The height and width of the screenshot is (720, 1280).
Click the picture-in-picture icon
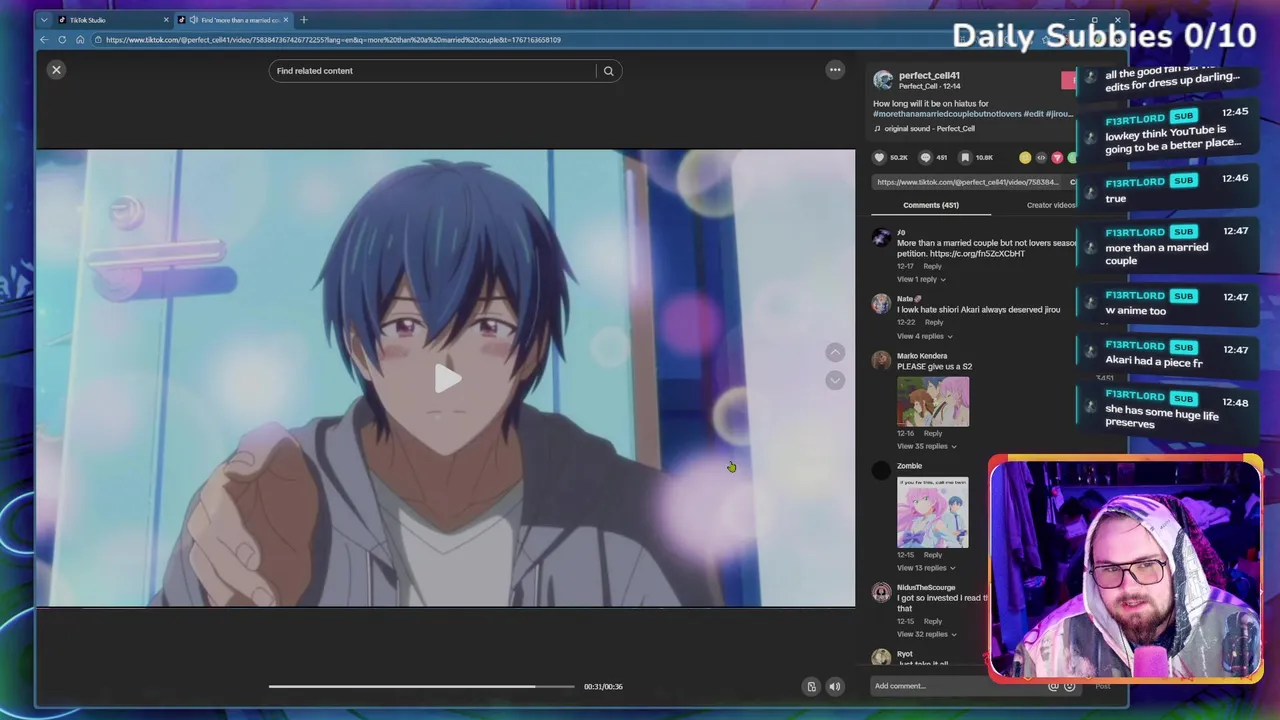[x=811, y=686]
